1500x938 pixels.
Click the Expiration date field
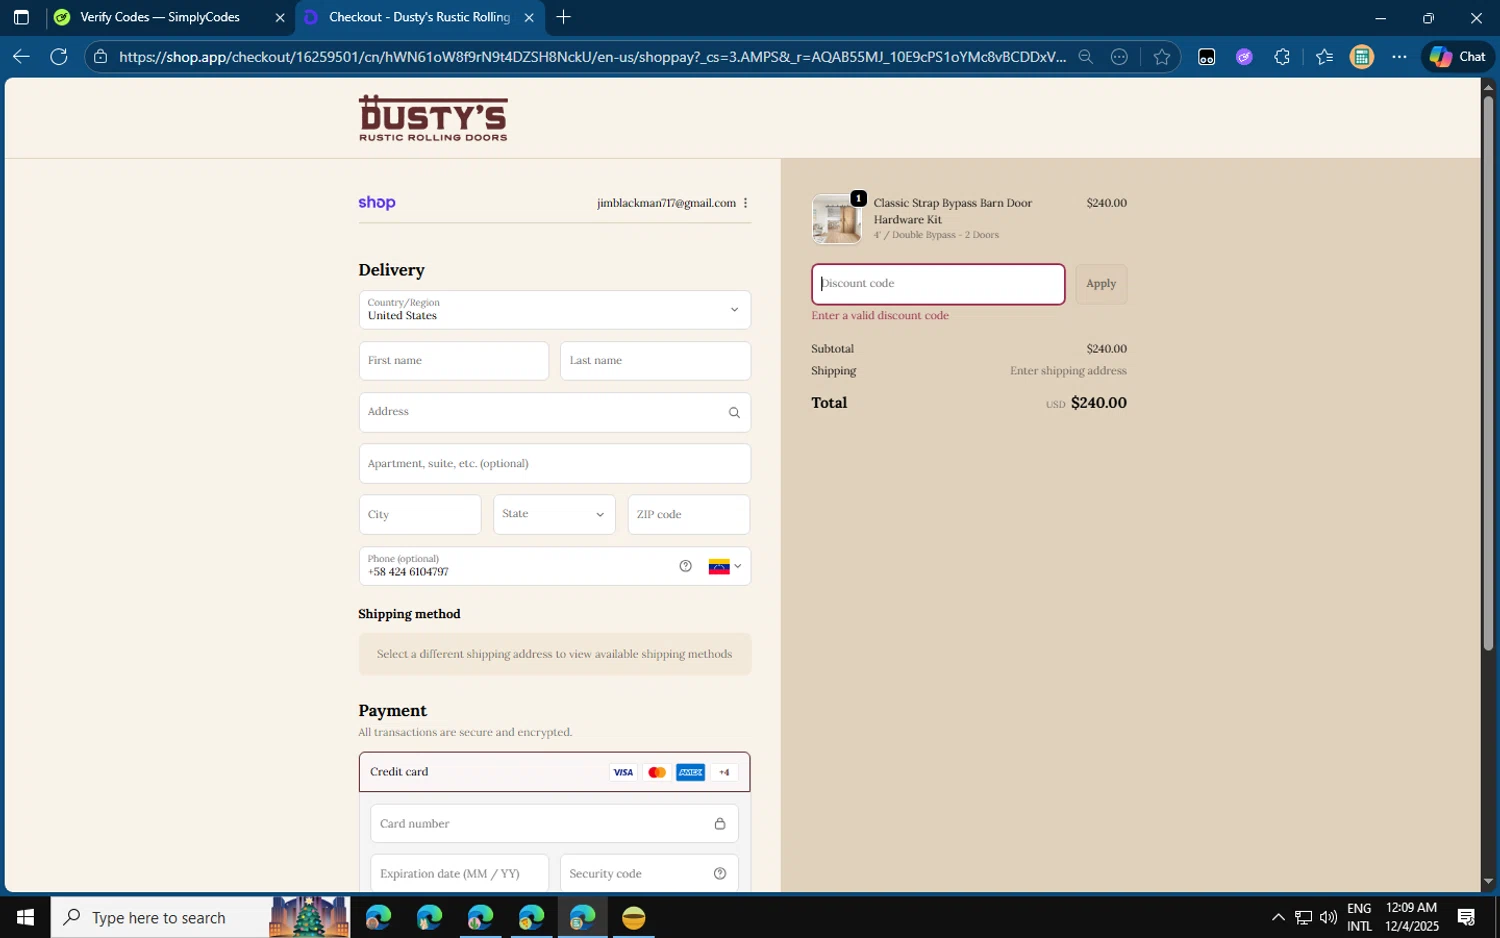[x=459, y=874]
